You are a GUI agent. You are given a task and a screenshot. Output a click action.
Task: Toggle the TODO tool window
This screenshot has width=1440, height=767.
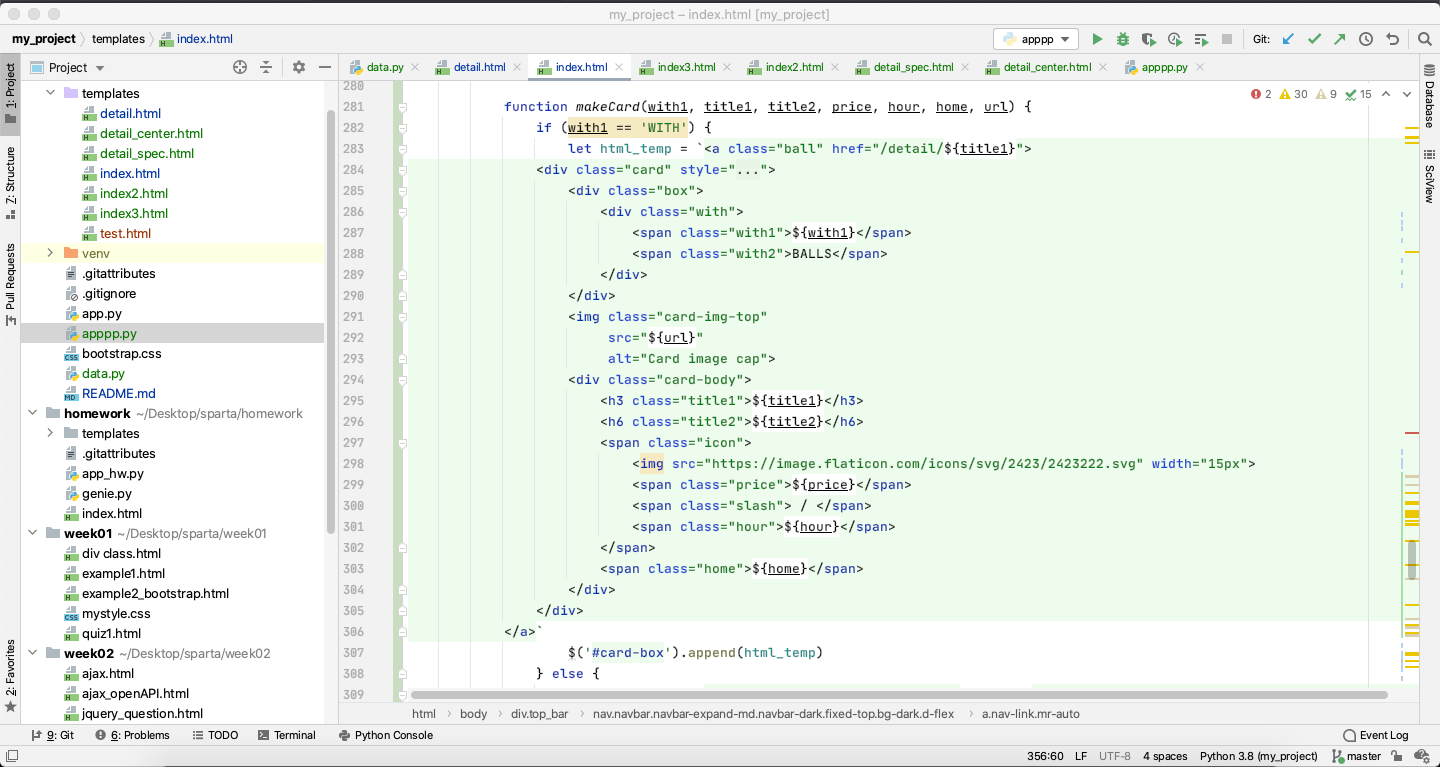coord(214,735)
